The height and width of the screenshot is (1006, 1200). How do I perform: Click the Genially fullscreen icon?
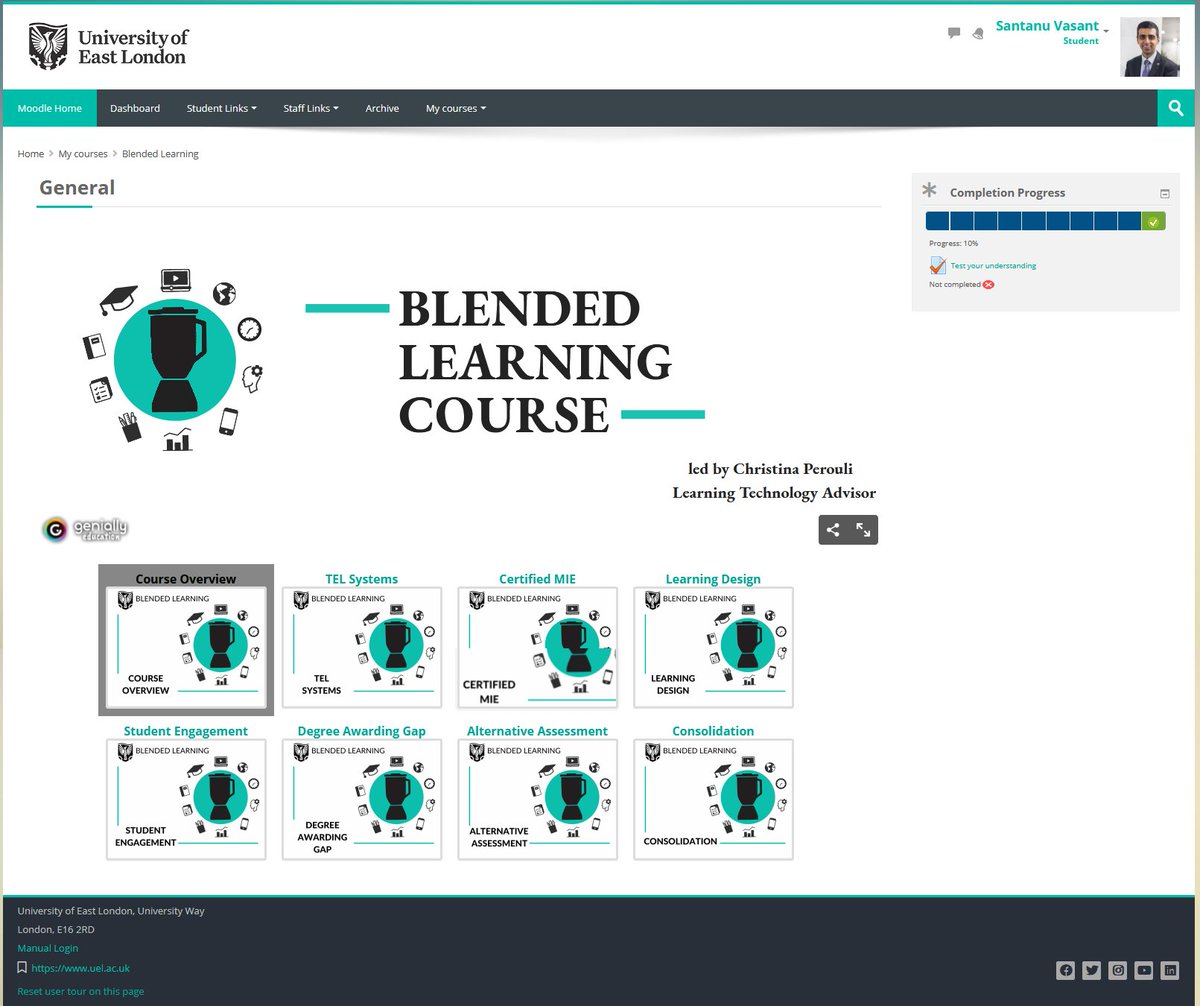[863, 530]
